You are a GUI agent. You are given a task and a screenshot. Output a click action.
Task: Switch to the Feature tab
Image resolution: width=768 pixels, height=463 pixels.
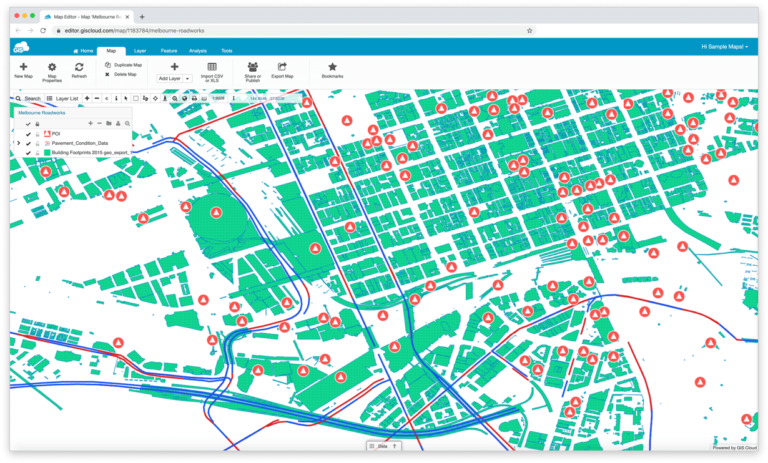pyautogui.click(x=168, y=50)
